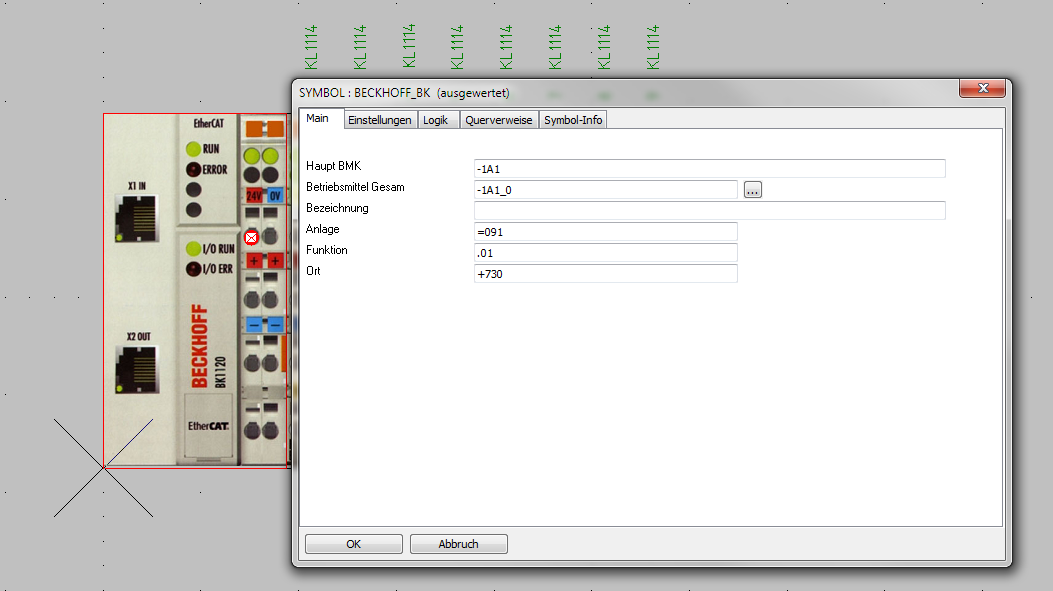
Task: Click the X2 OUT Ethernet port
Action: click(x=137, y=369)
